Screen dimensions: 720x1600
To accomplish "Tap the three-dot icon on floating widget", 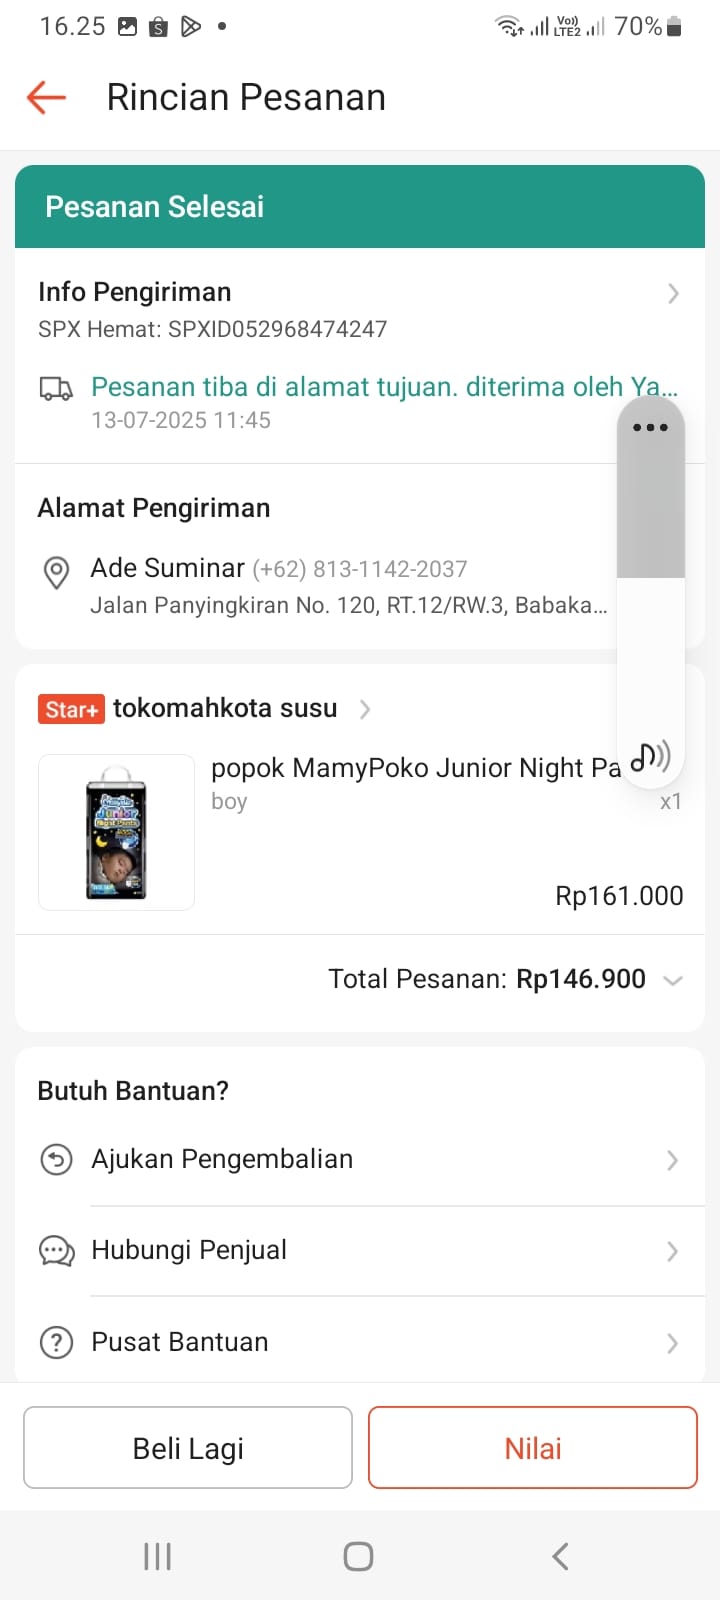I will tap(650, 428).
